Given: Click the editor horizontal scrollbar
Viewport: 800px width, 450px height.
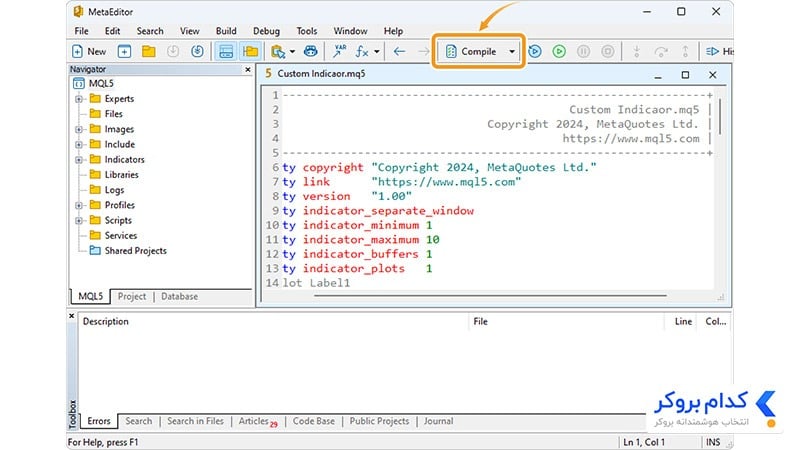Looking at the screenshot, I should (x=490, y=295).
